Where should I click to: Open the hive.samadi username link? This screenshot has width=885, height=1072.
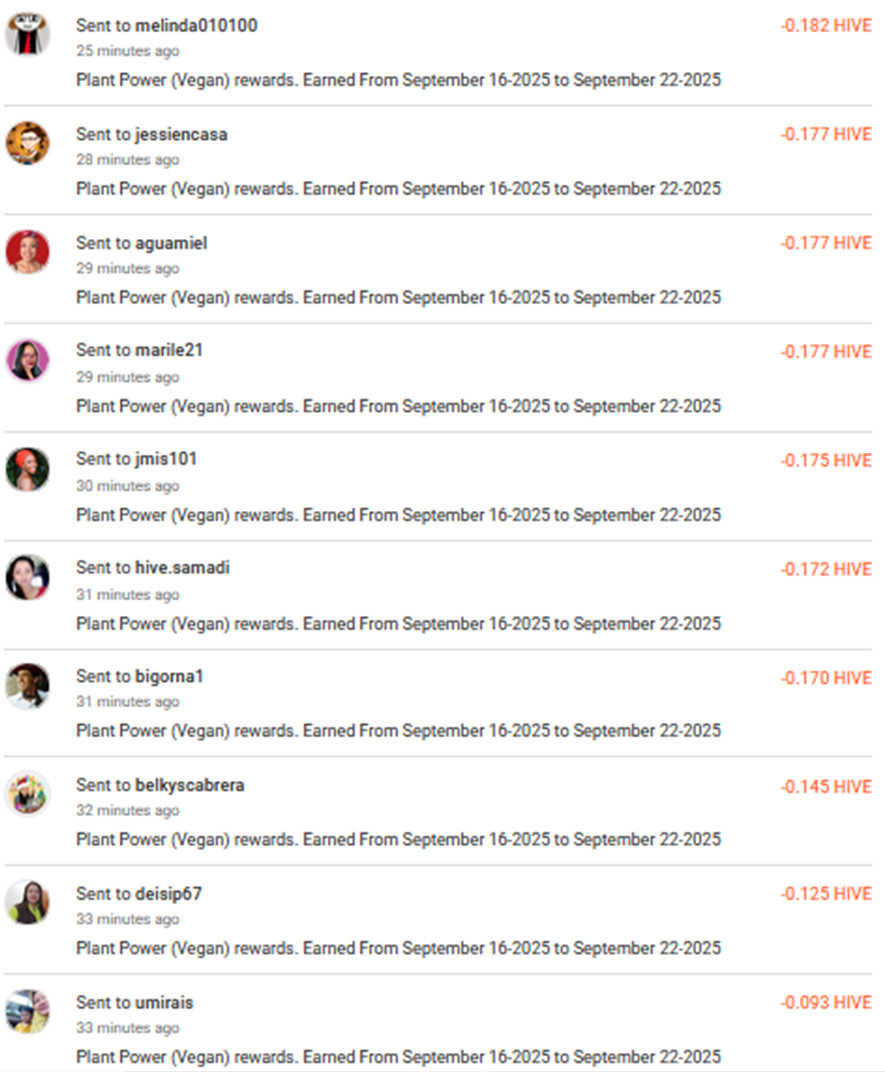(182, 568)
